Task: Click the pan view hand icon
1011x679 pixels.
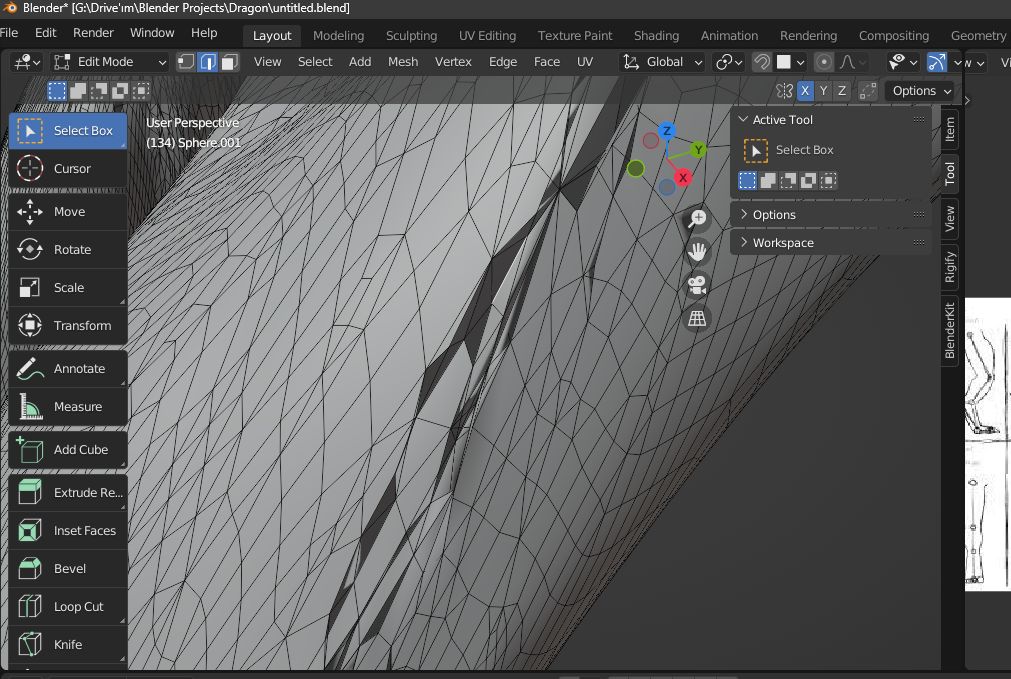Action: tap(697, 251)
